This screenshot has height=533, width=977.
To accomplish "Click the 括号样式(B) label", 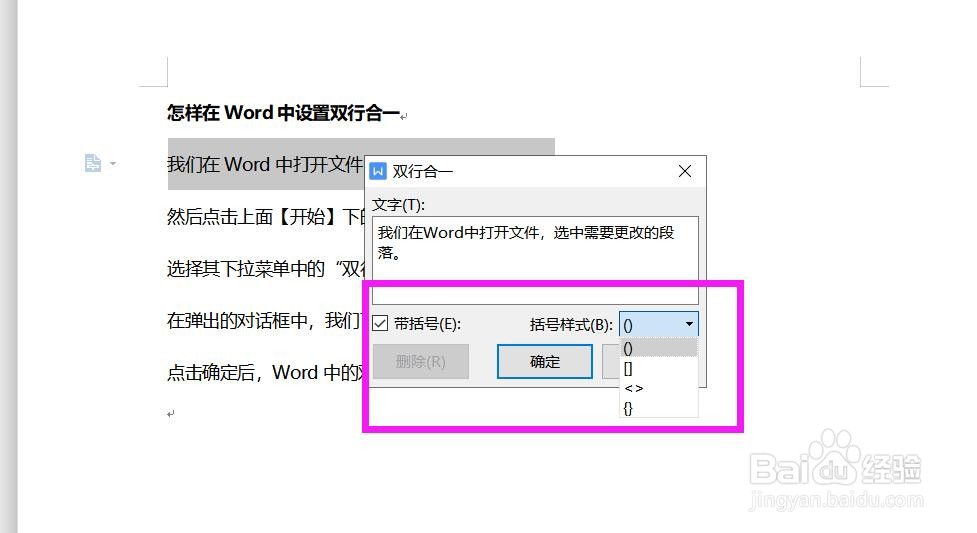I will pyautogui.click(x=571, y=324).
